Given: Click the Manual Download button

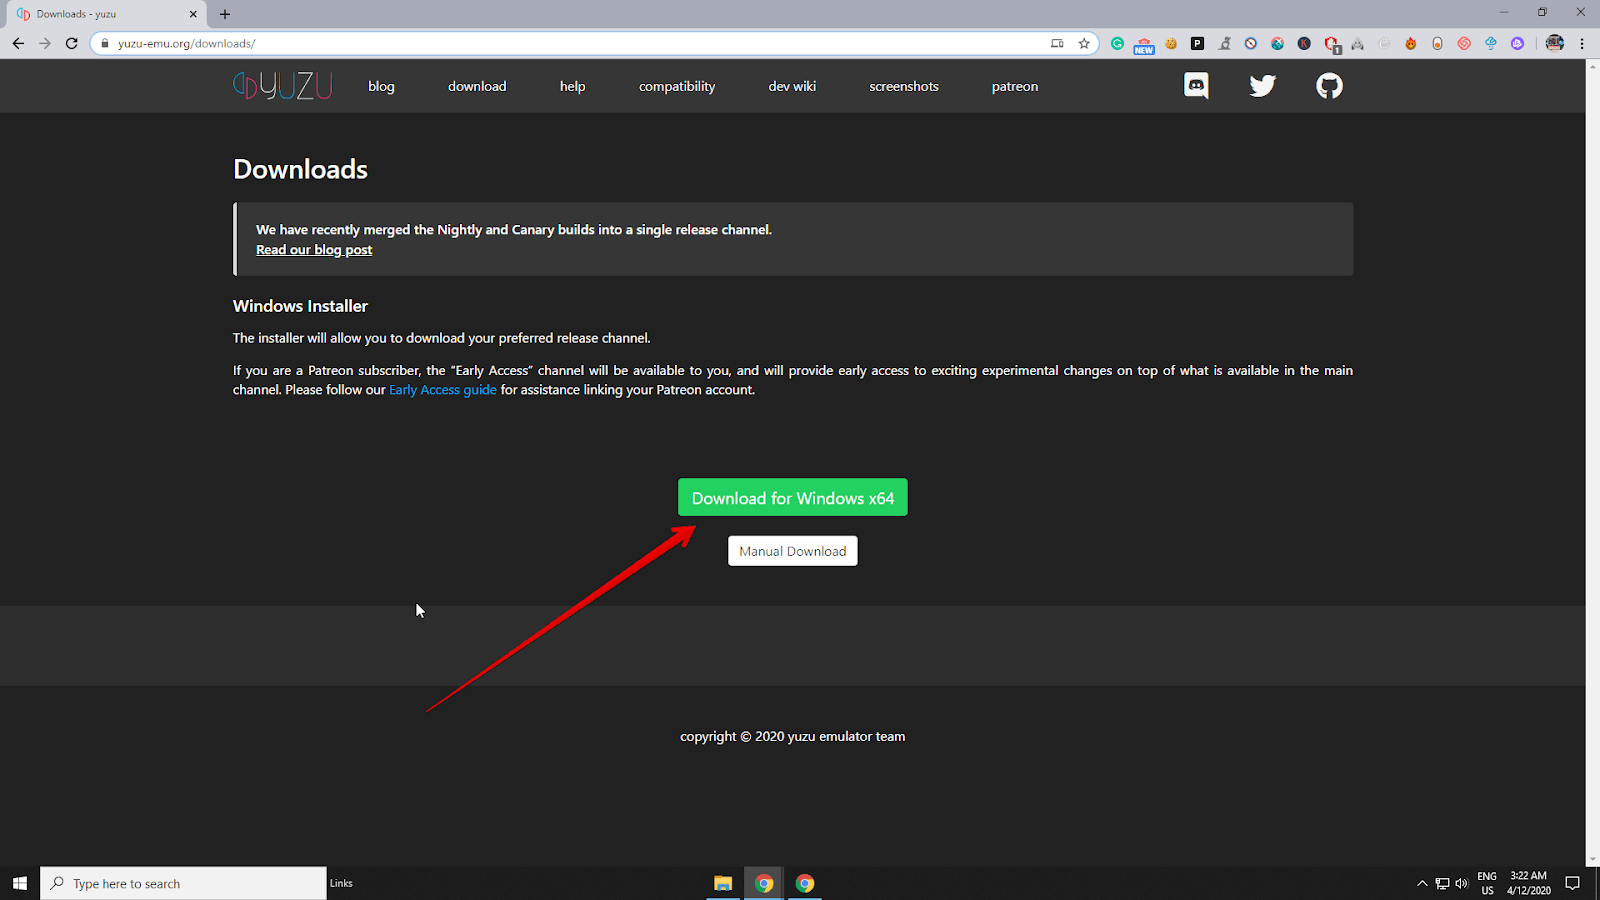Looking at the screenshot, I should pos(793,551).
